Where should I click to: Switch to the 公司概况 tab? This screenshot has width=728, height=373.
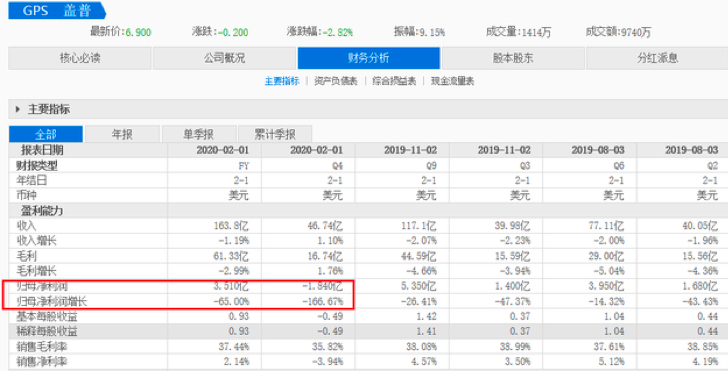coord(224,58)
